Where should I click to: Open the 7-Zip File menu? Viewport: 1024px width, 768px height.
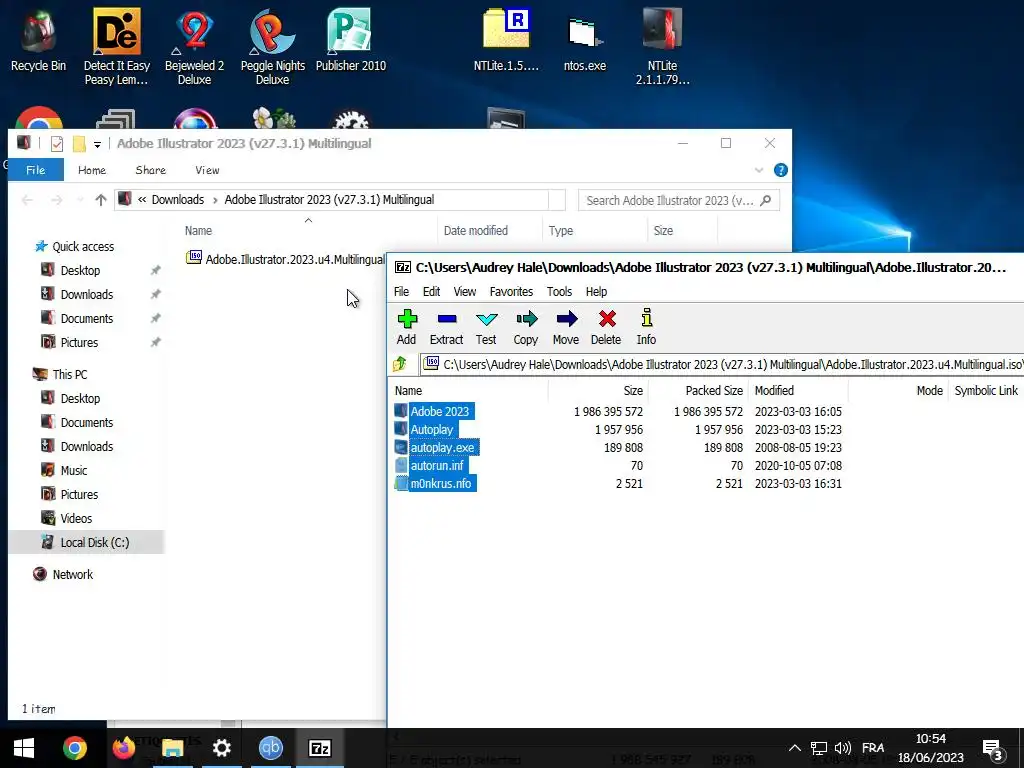pyautogui.click(x=402, y=291)
